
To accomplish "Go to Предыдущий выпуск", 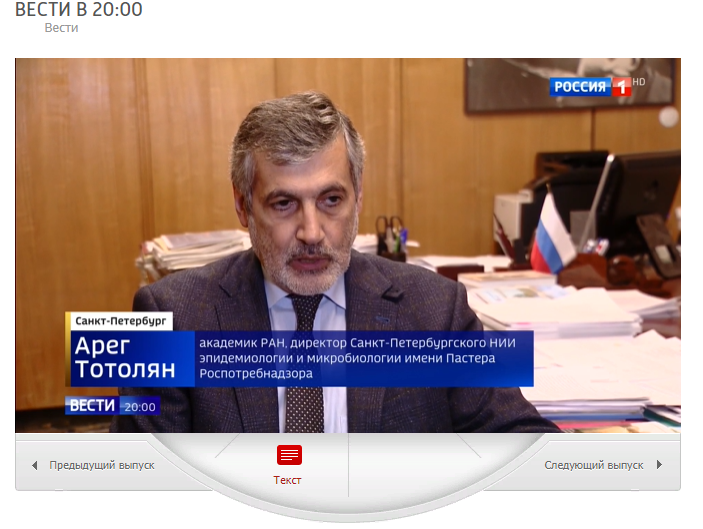I will pos(102,465).
